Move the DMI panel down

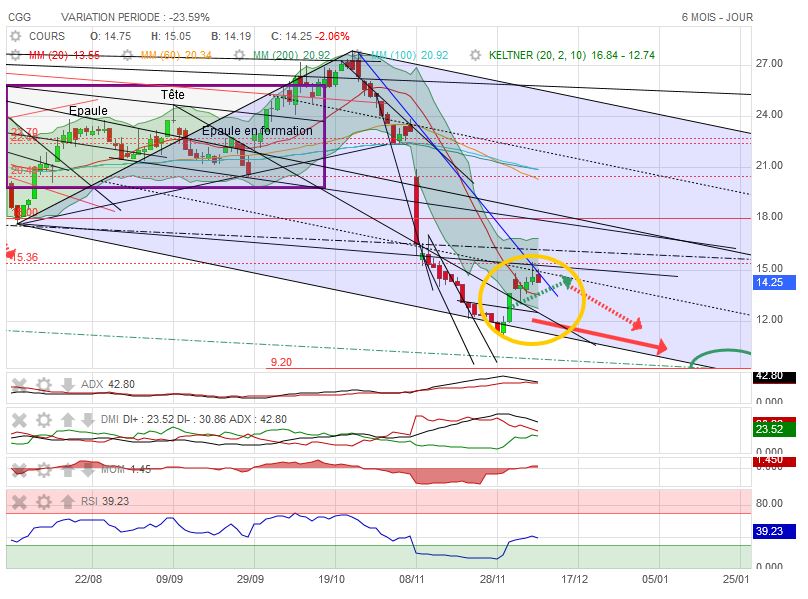click(88, 420)
